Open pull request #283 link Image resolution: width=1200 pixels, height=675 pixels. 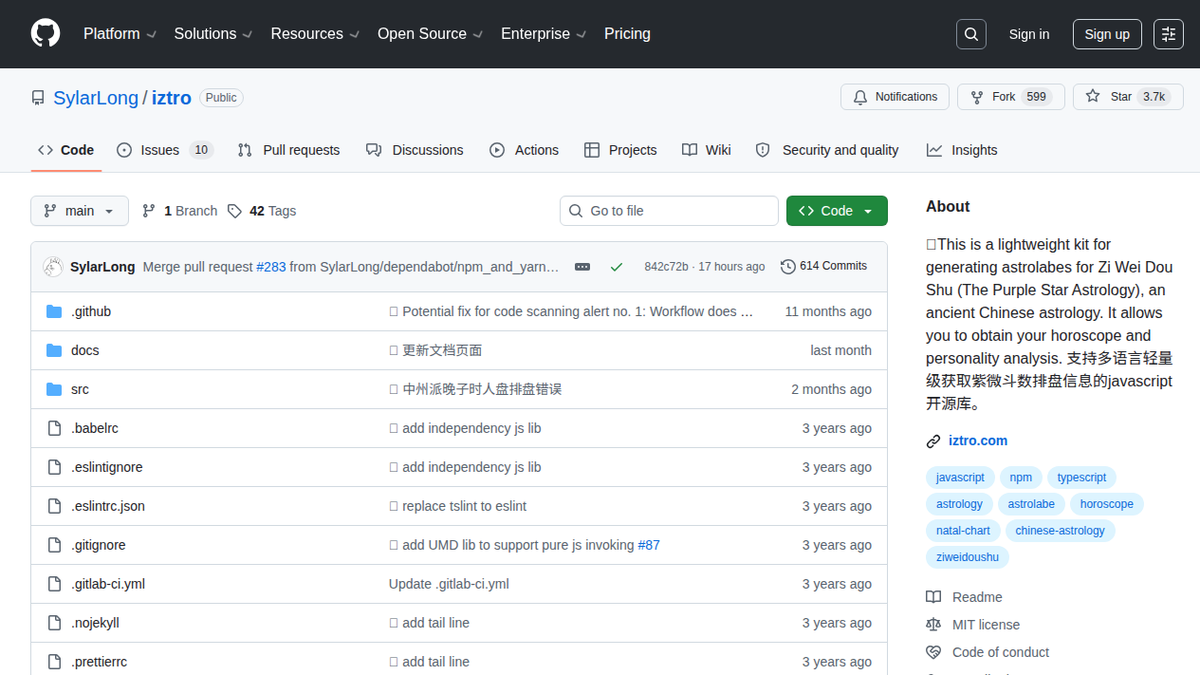[271, 267]
